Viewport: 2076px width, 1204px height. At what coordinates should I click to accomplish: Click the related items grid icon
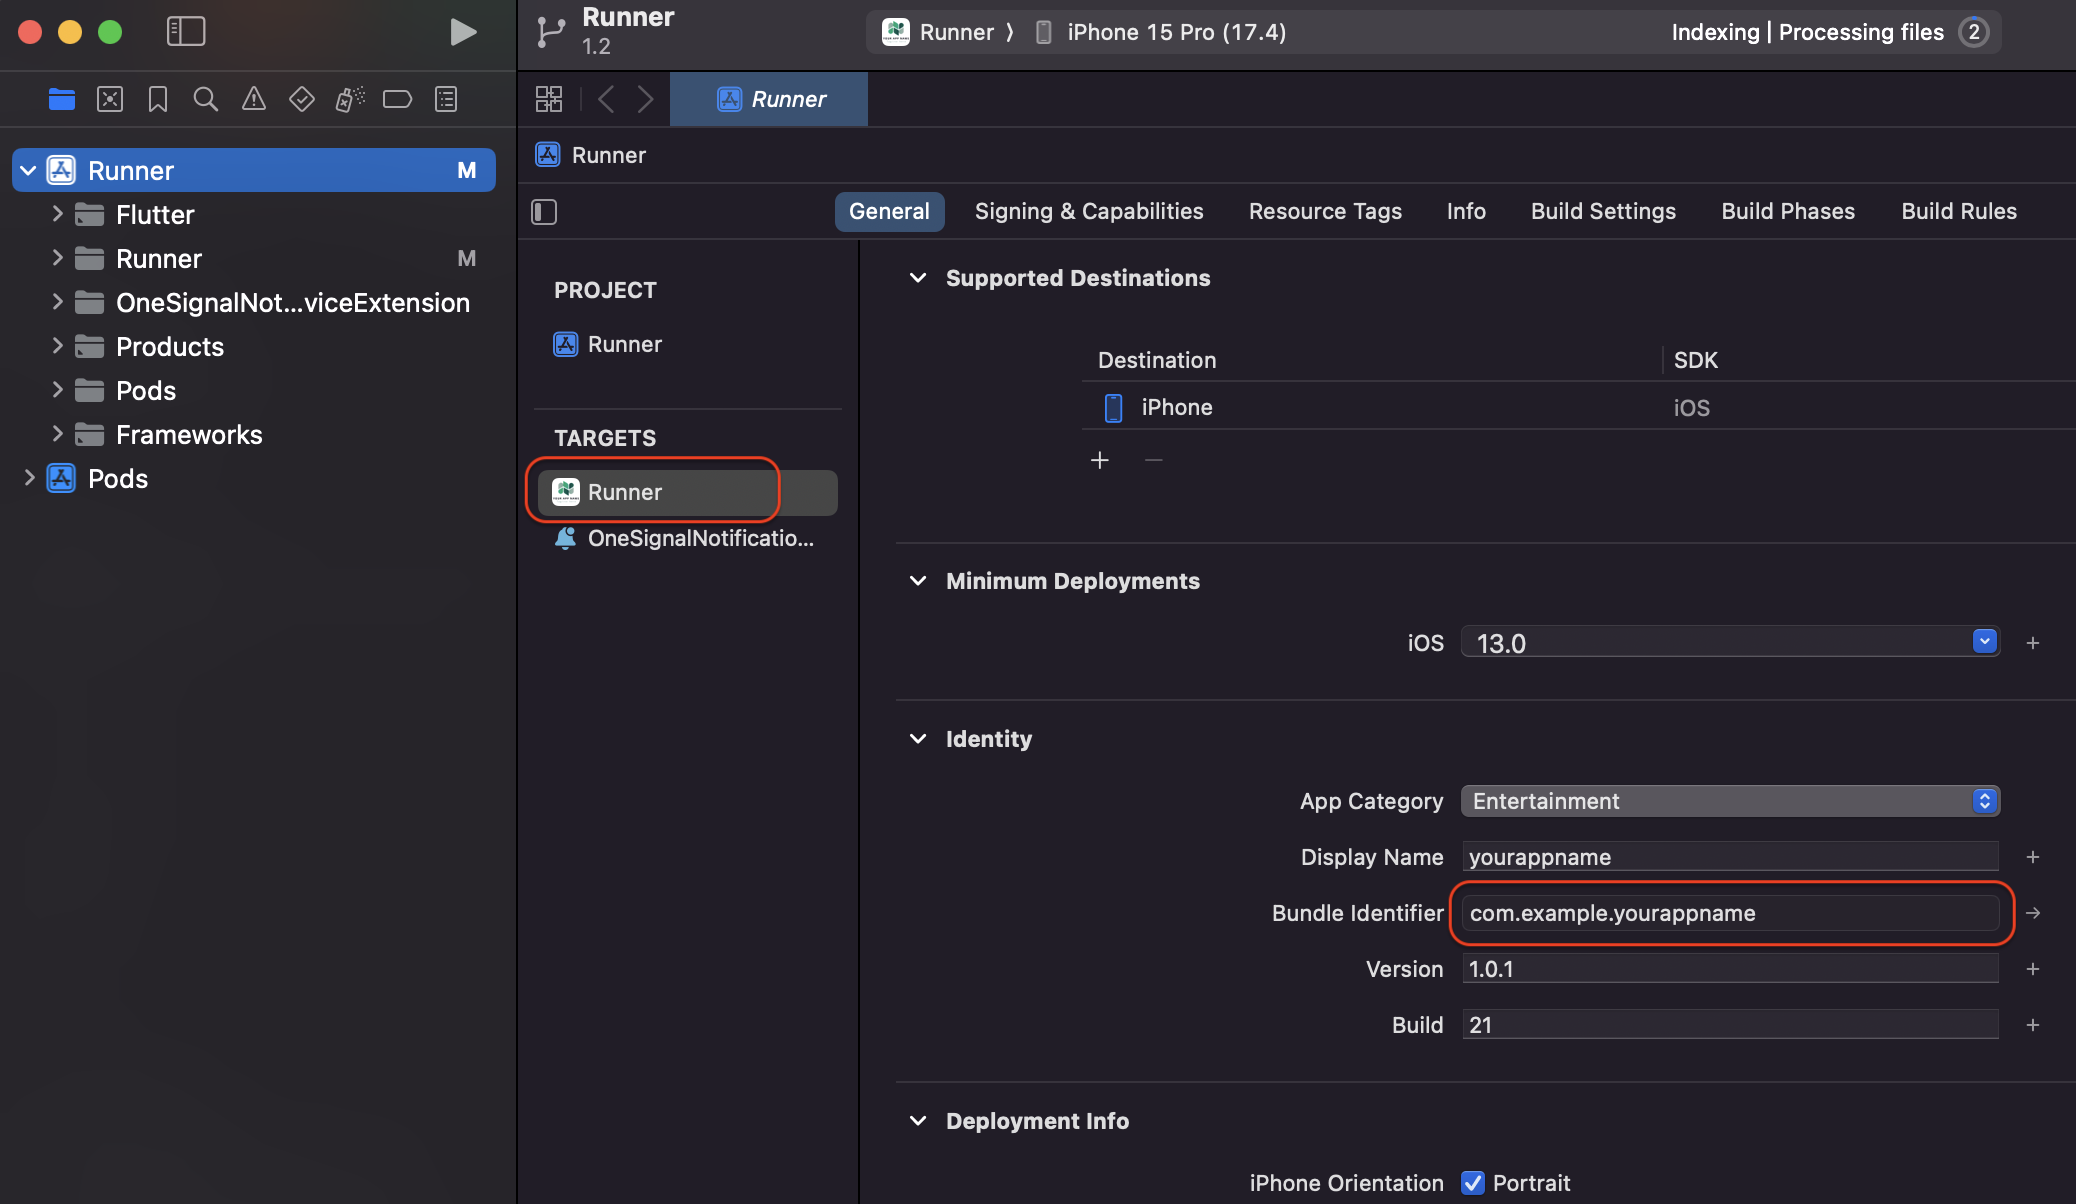pyautogui.click(x=549, y=99)
